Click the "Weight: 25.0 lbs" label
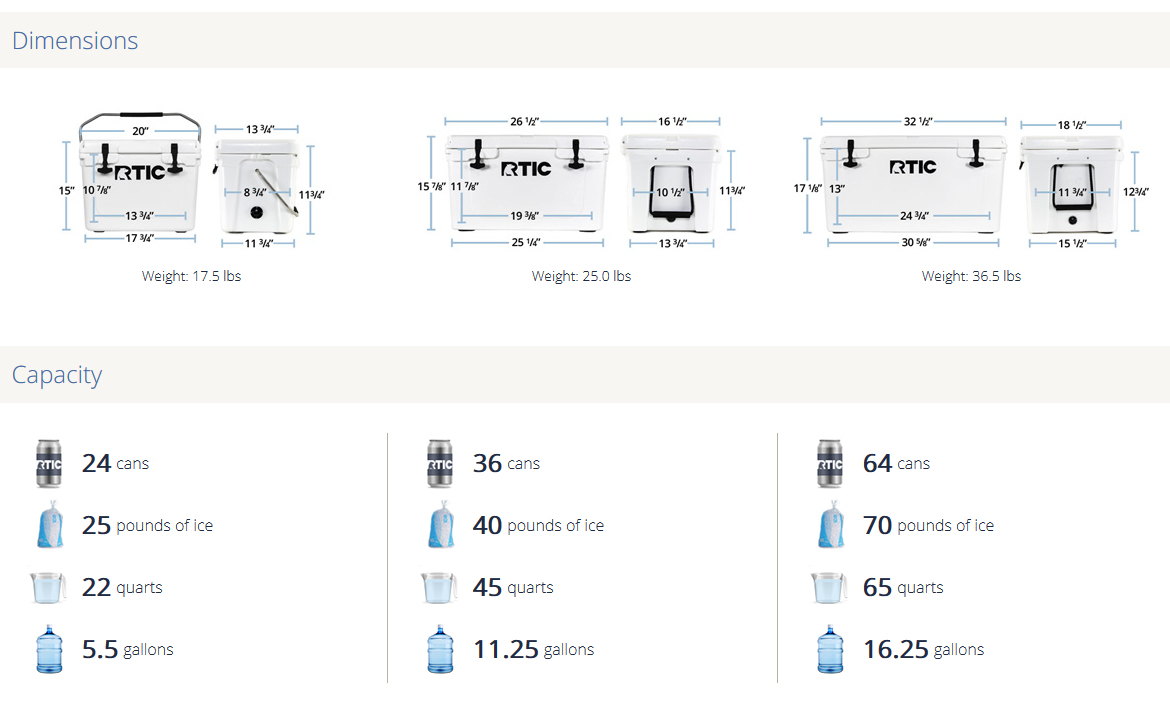Viewport: 1170px width, 712px height. click(581, 276)
